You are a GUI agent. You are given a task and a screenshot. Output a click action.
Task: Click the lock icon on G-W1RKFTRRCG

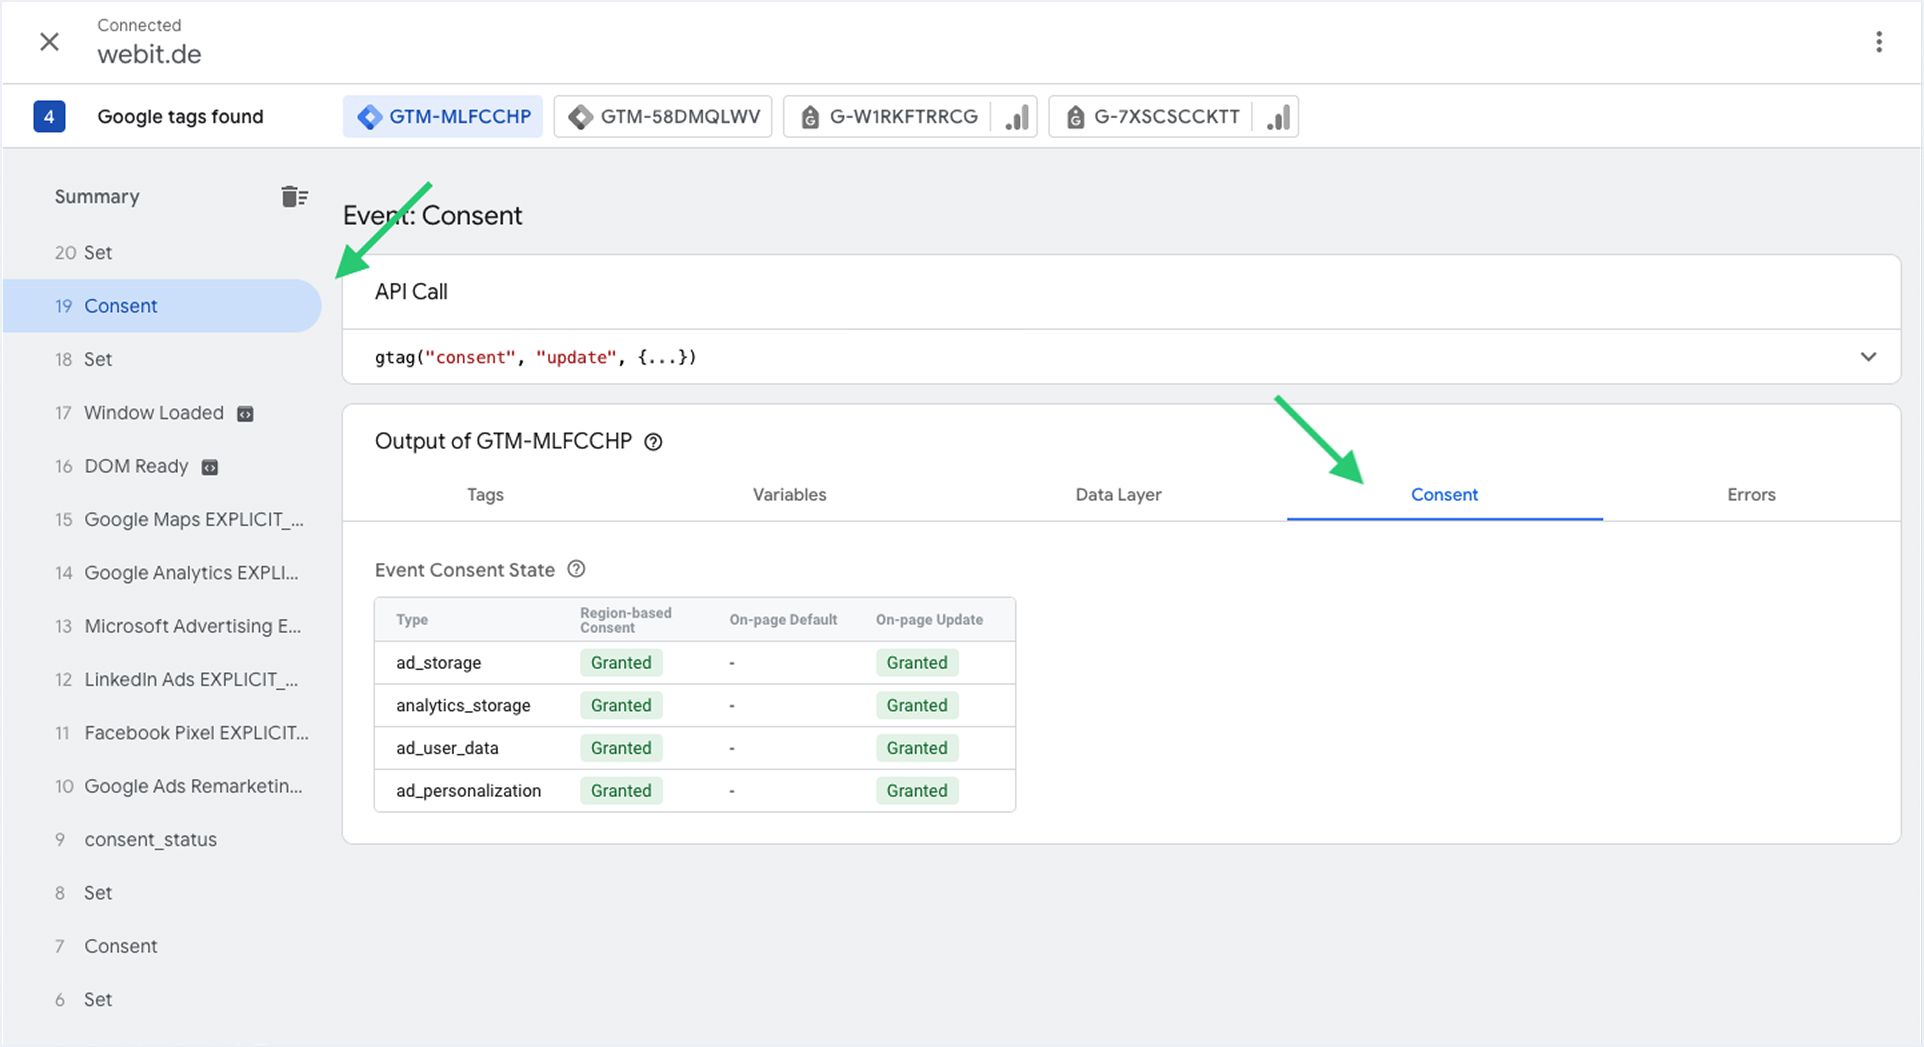[810, 116]
